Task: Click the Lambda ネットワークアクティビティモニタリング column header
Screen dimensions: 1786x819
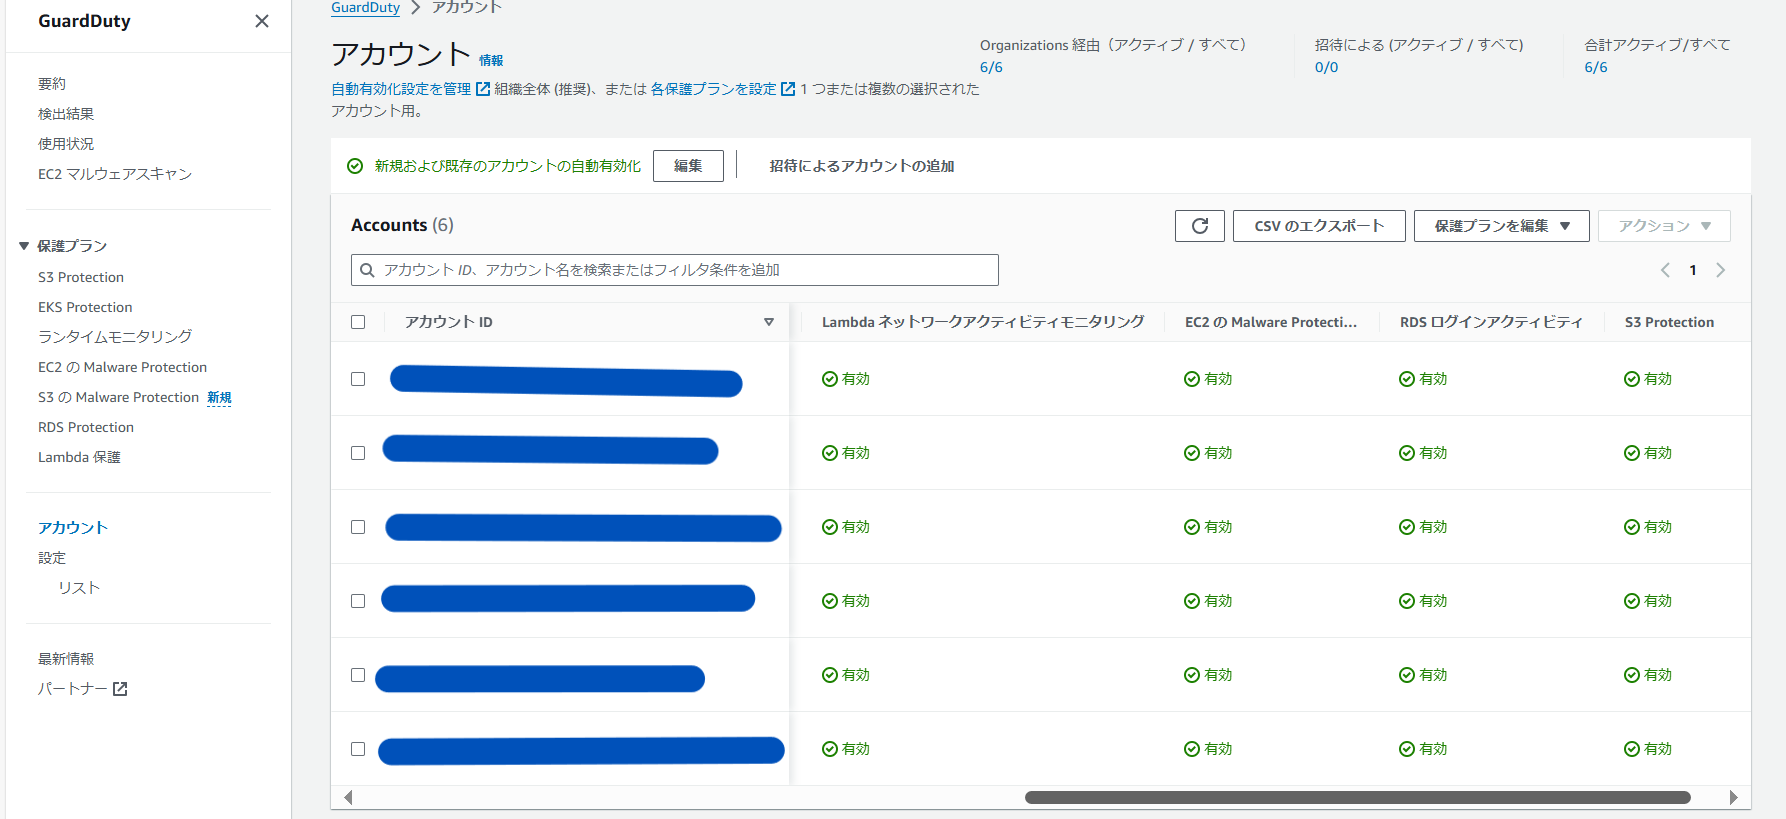Action: point(983,322)
